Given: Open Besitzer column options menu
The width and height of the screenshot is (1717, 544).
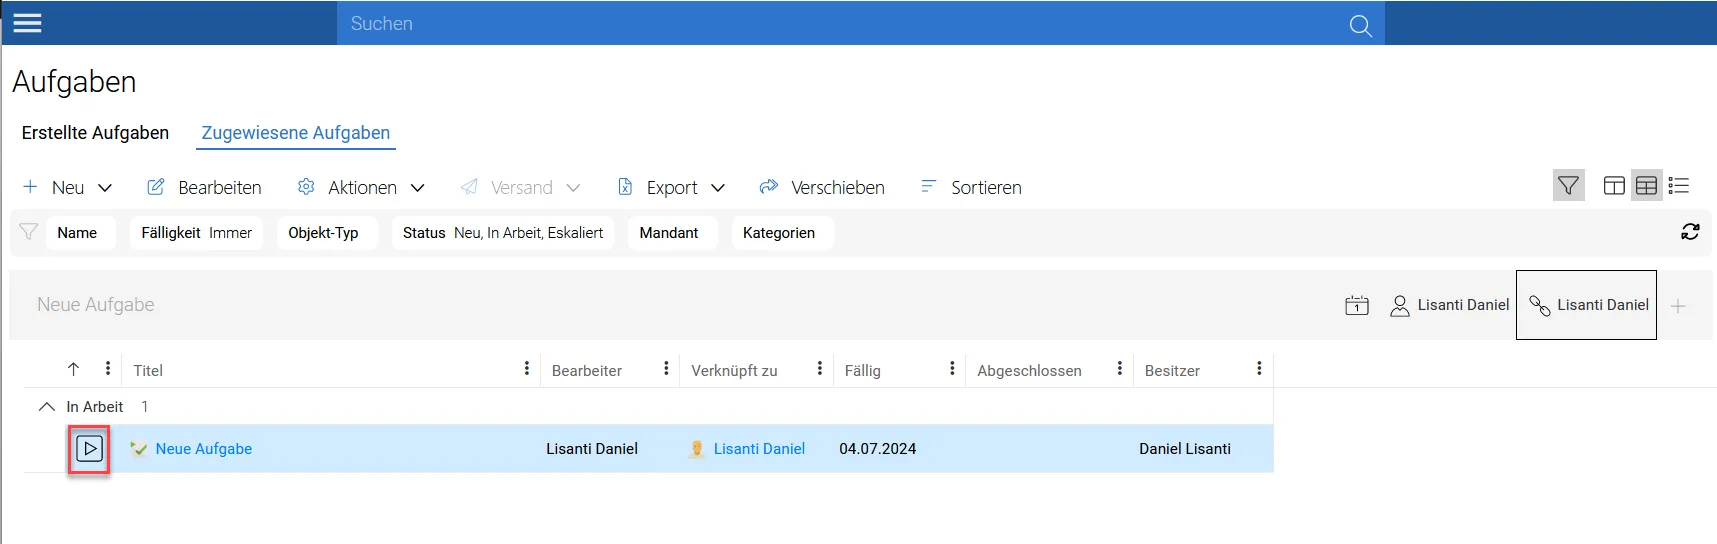Looking at the screenshot, I should (x=1259, y=369).
